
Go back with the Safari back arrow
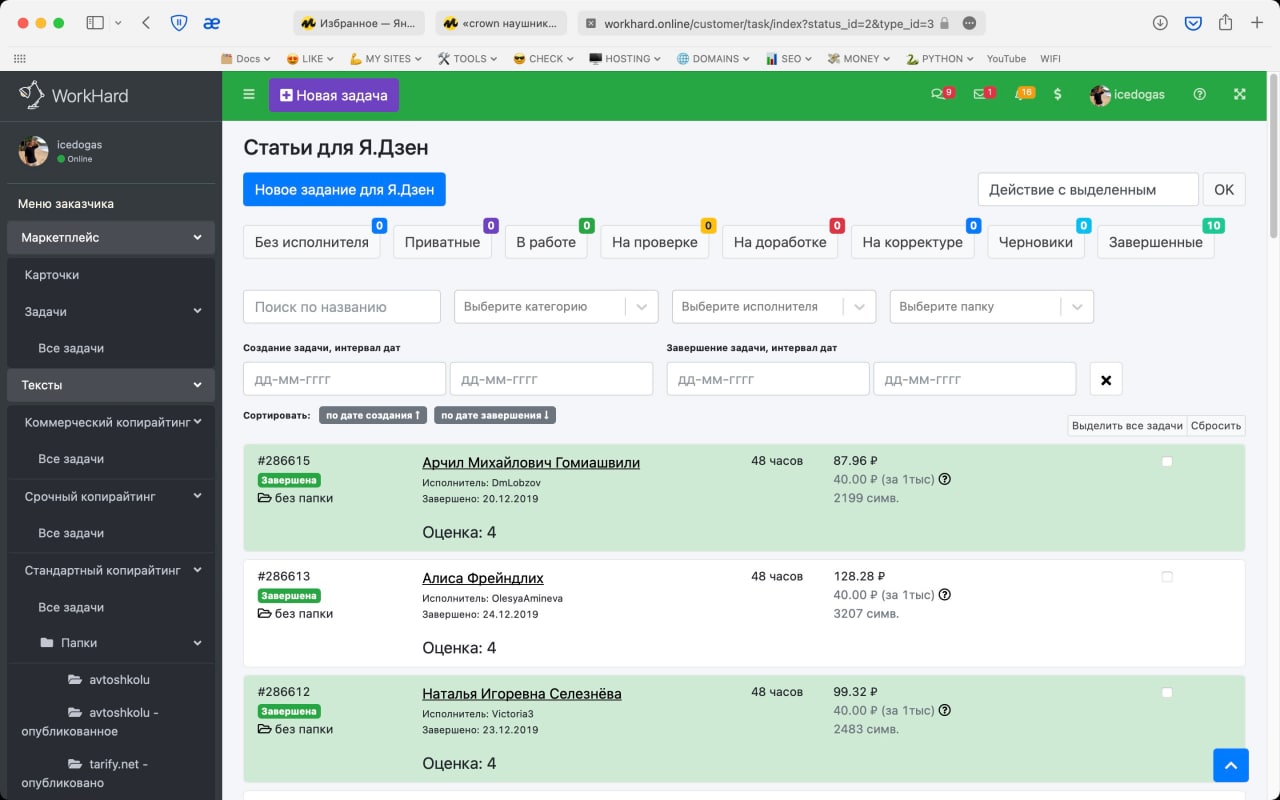[x=146, y=22]
